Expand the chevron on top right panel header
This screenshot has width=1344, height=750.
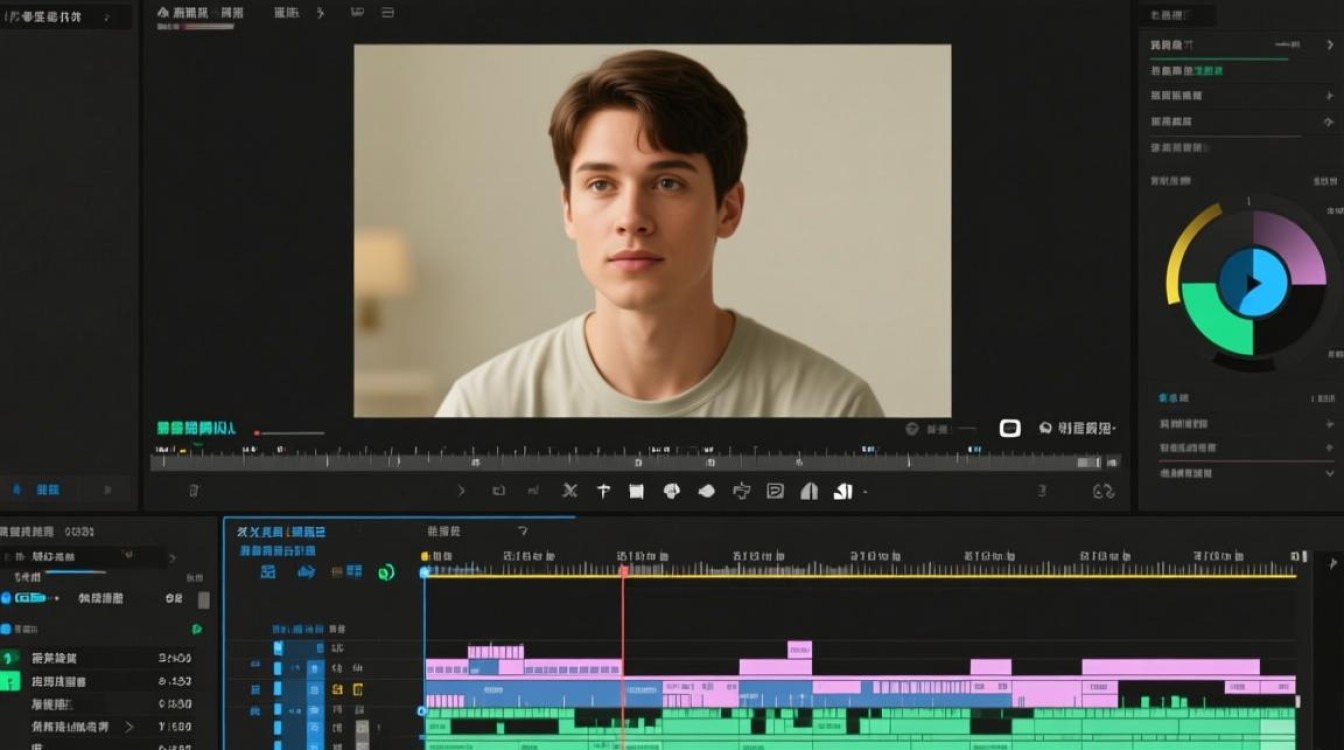[1329, 45]
